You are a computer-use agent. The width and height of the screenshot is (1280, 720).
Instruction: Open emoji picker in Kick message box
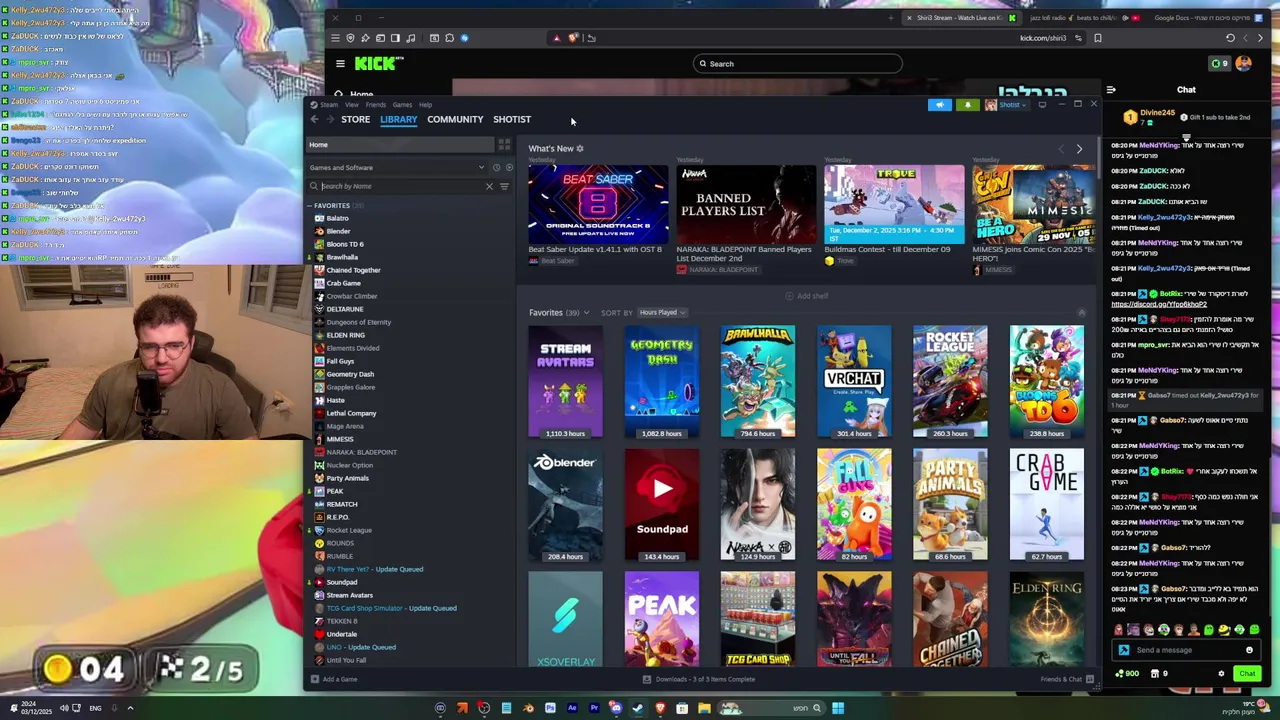coord(1249,650)
